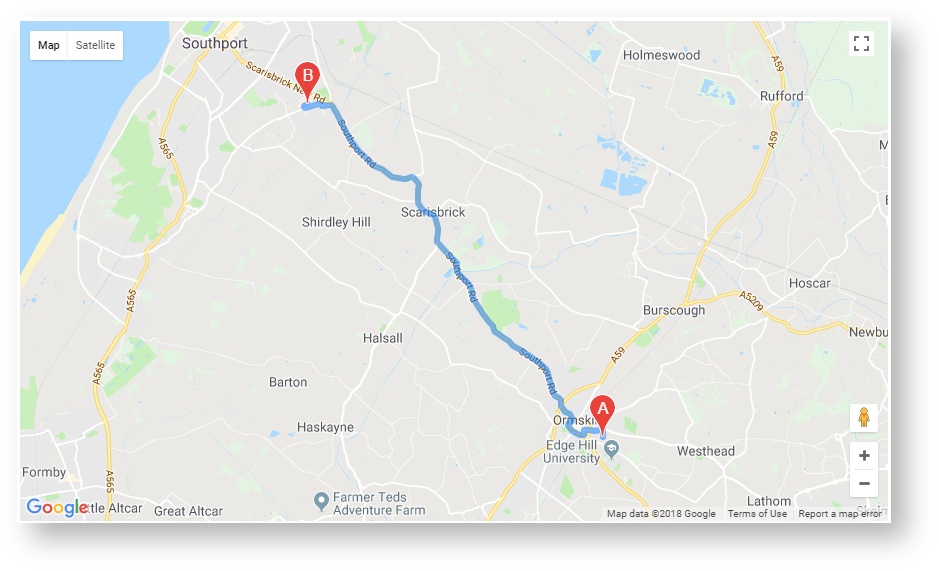Click the Holmeswood place label
Screen dimensions: 939x571
661,55
